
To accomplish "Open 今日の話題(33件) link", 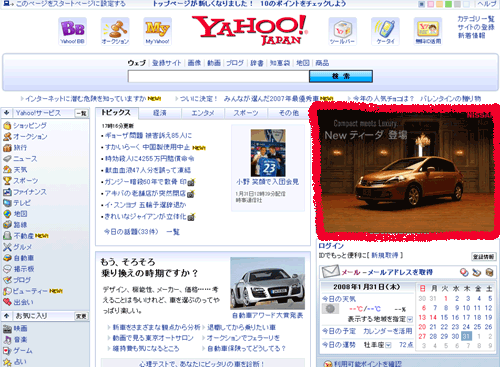I will coord(131,231).
